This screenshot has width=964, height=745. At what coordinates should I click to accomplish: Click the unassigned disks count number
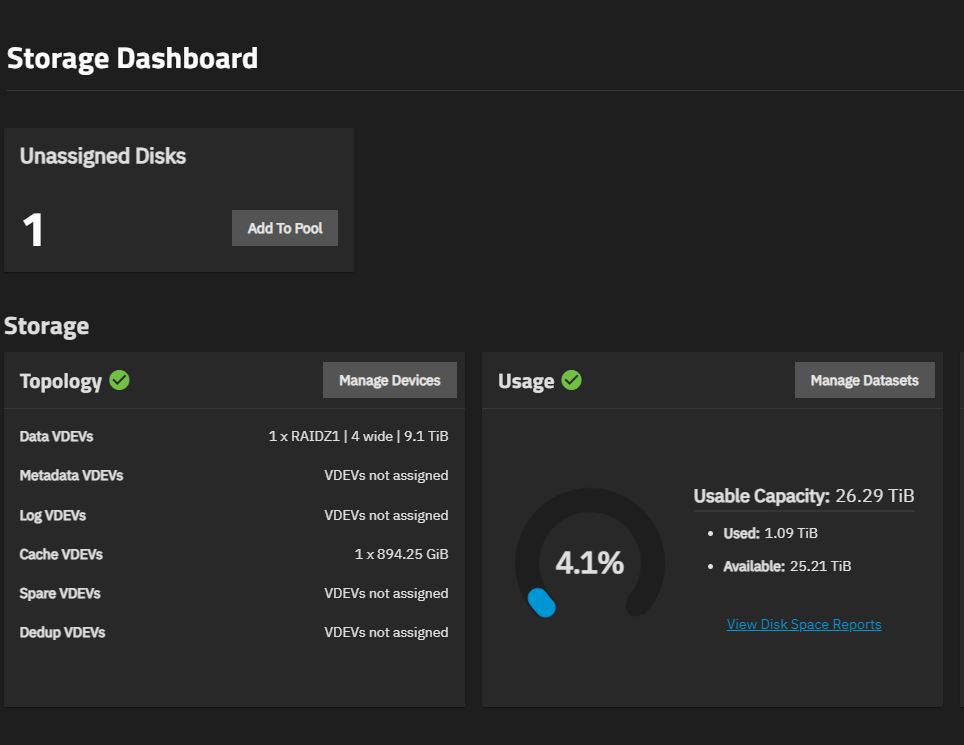click(x=33, y=230)
